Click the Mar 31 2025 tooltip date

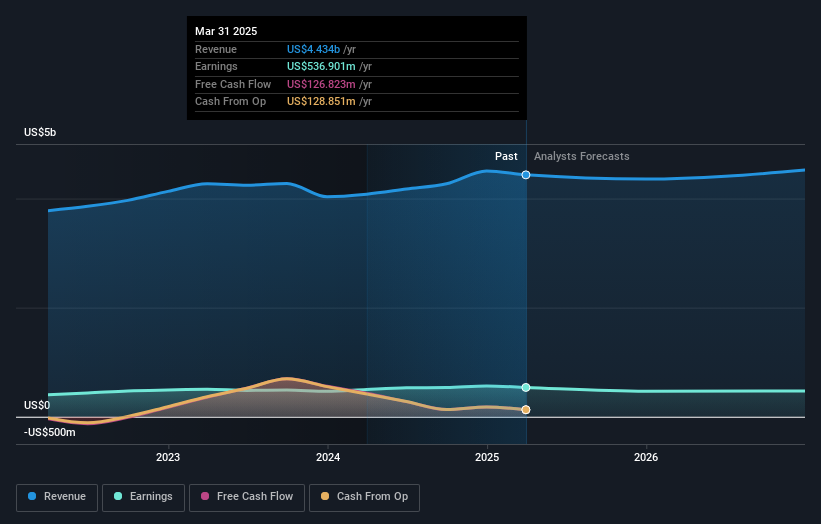pos(226,31)
